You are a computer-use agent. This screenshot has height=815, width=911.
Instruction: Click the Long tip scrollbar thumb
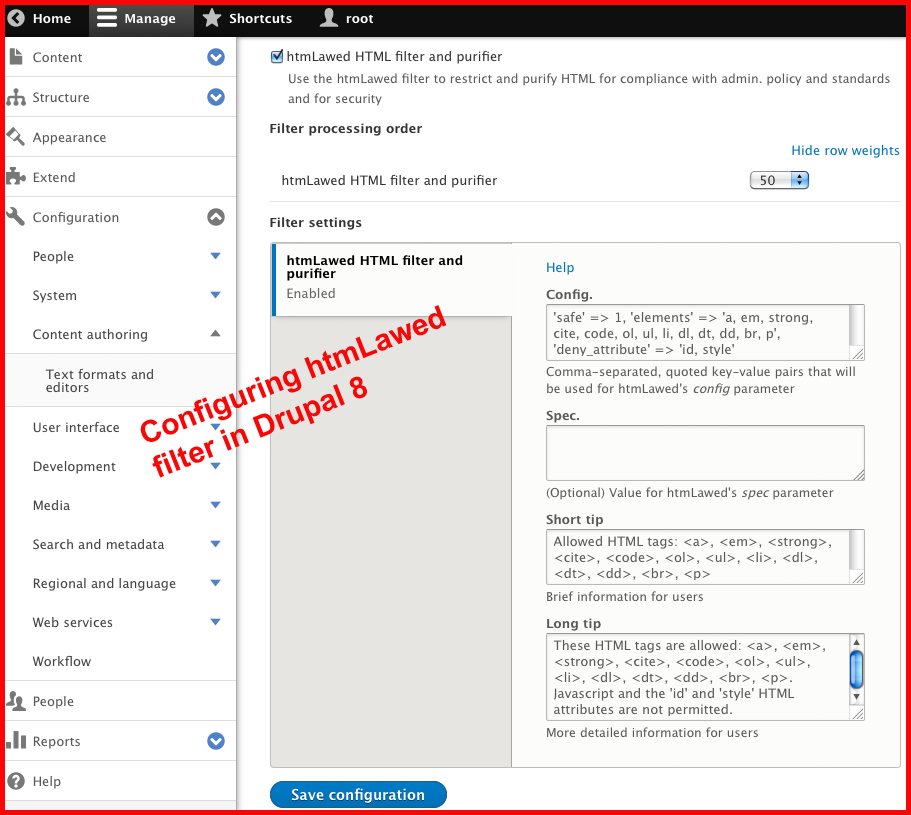point(856,669)
